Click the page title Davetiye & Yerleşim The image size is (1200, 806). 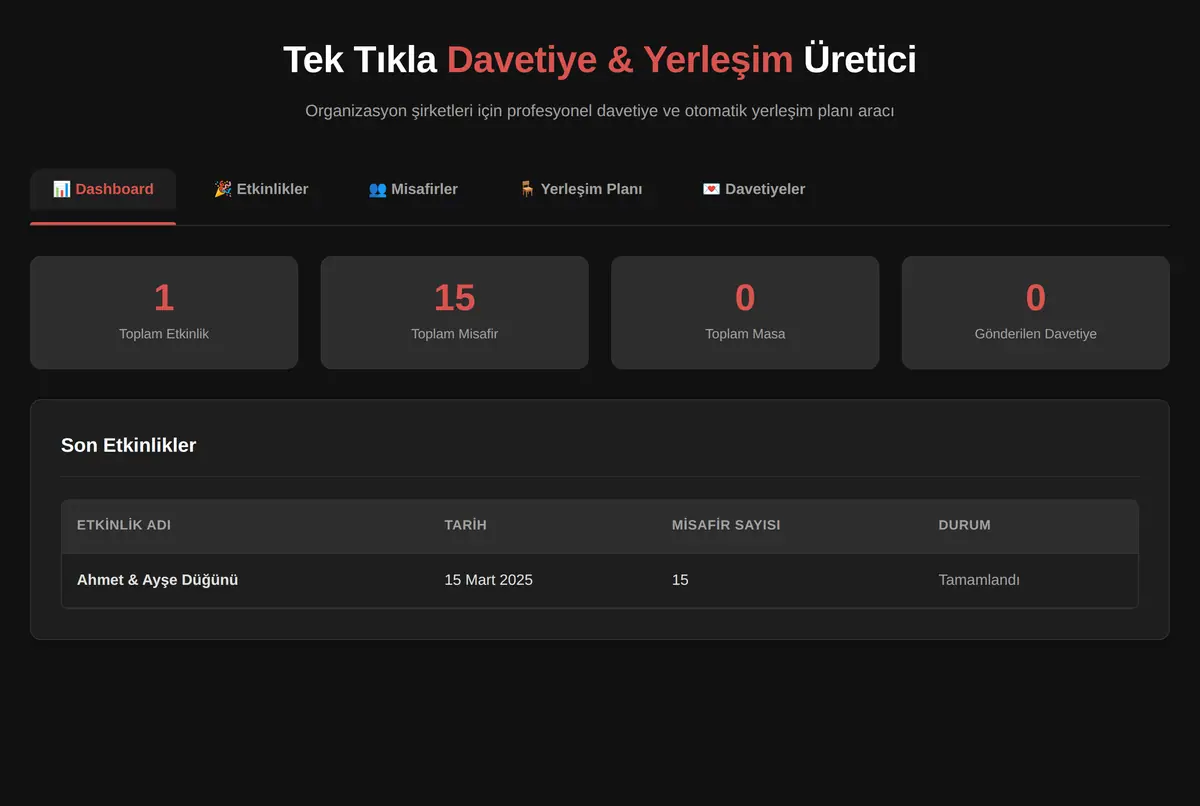coord(620,60)
